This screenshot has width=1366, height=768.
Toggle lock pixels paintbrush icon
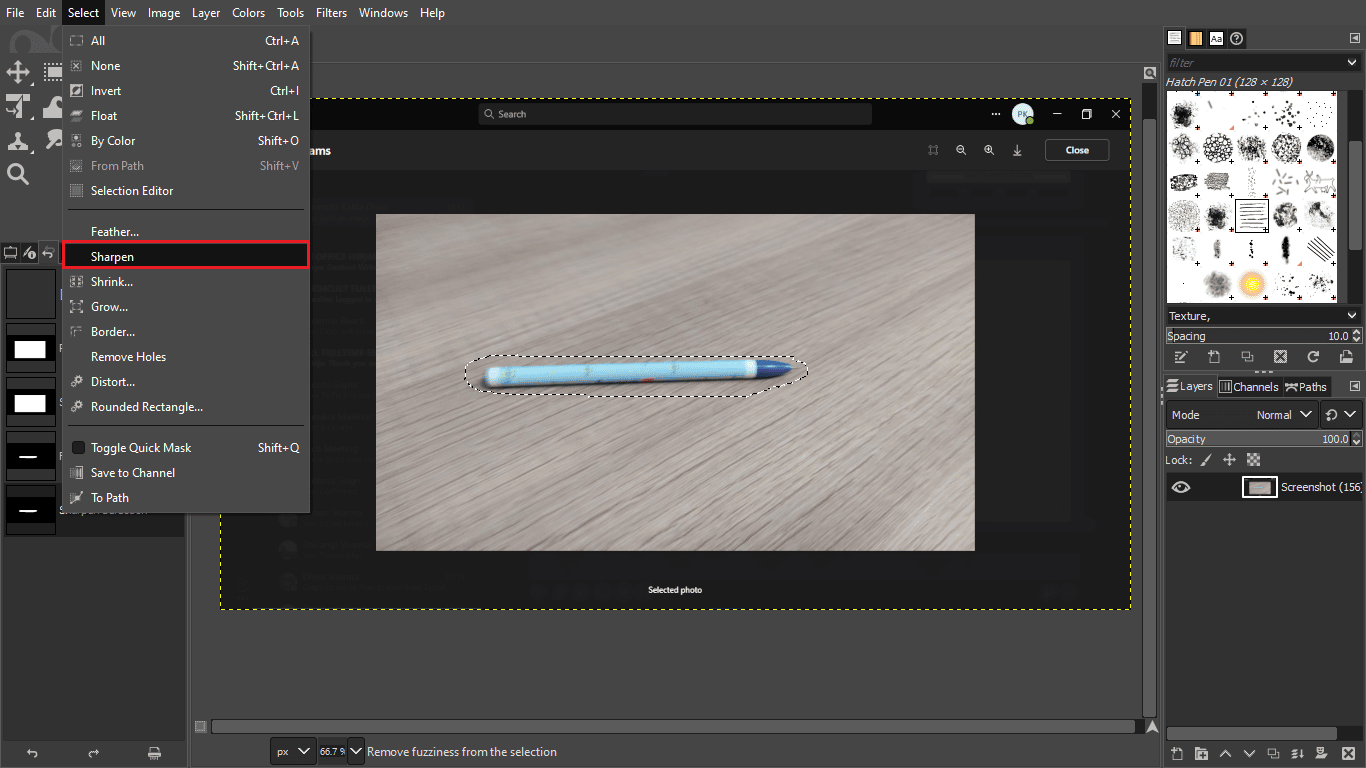1205,460
